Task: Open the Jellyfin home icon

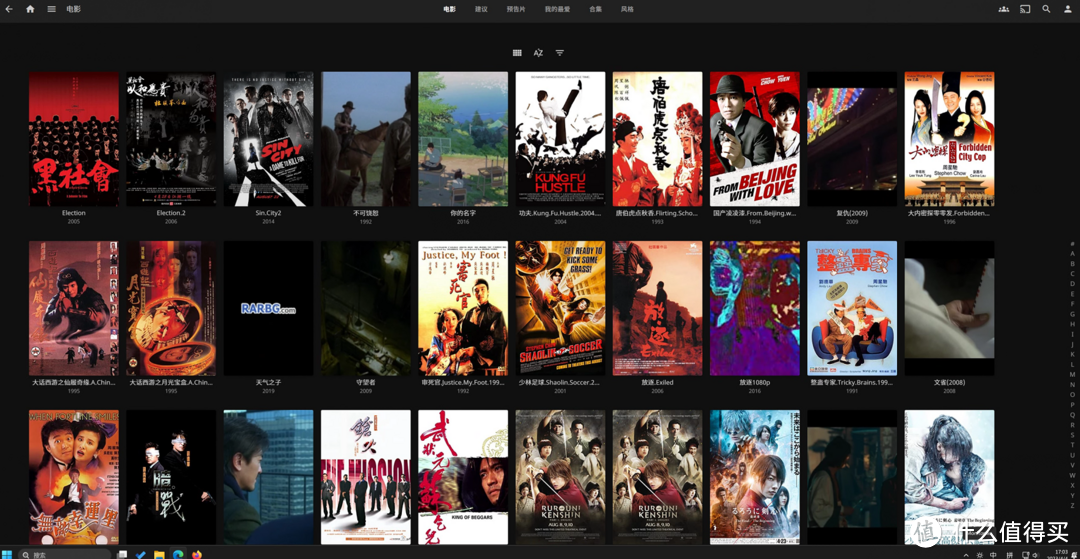Action: pyautogui.click(x=30, y=9)
